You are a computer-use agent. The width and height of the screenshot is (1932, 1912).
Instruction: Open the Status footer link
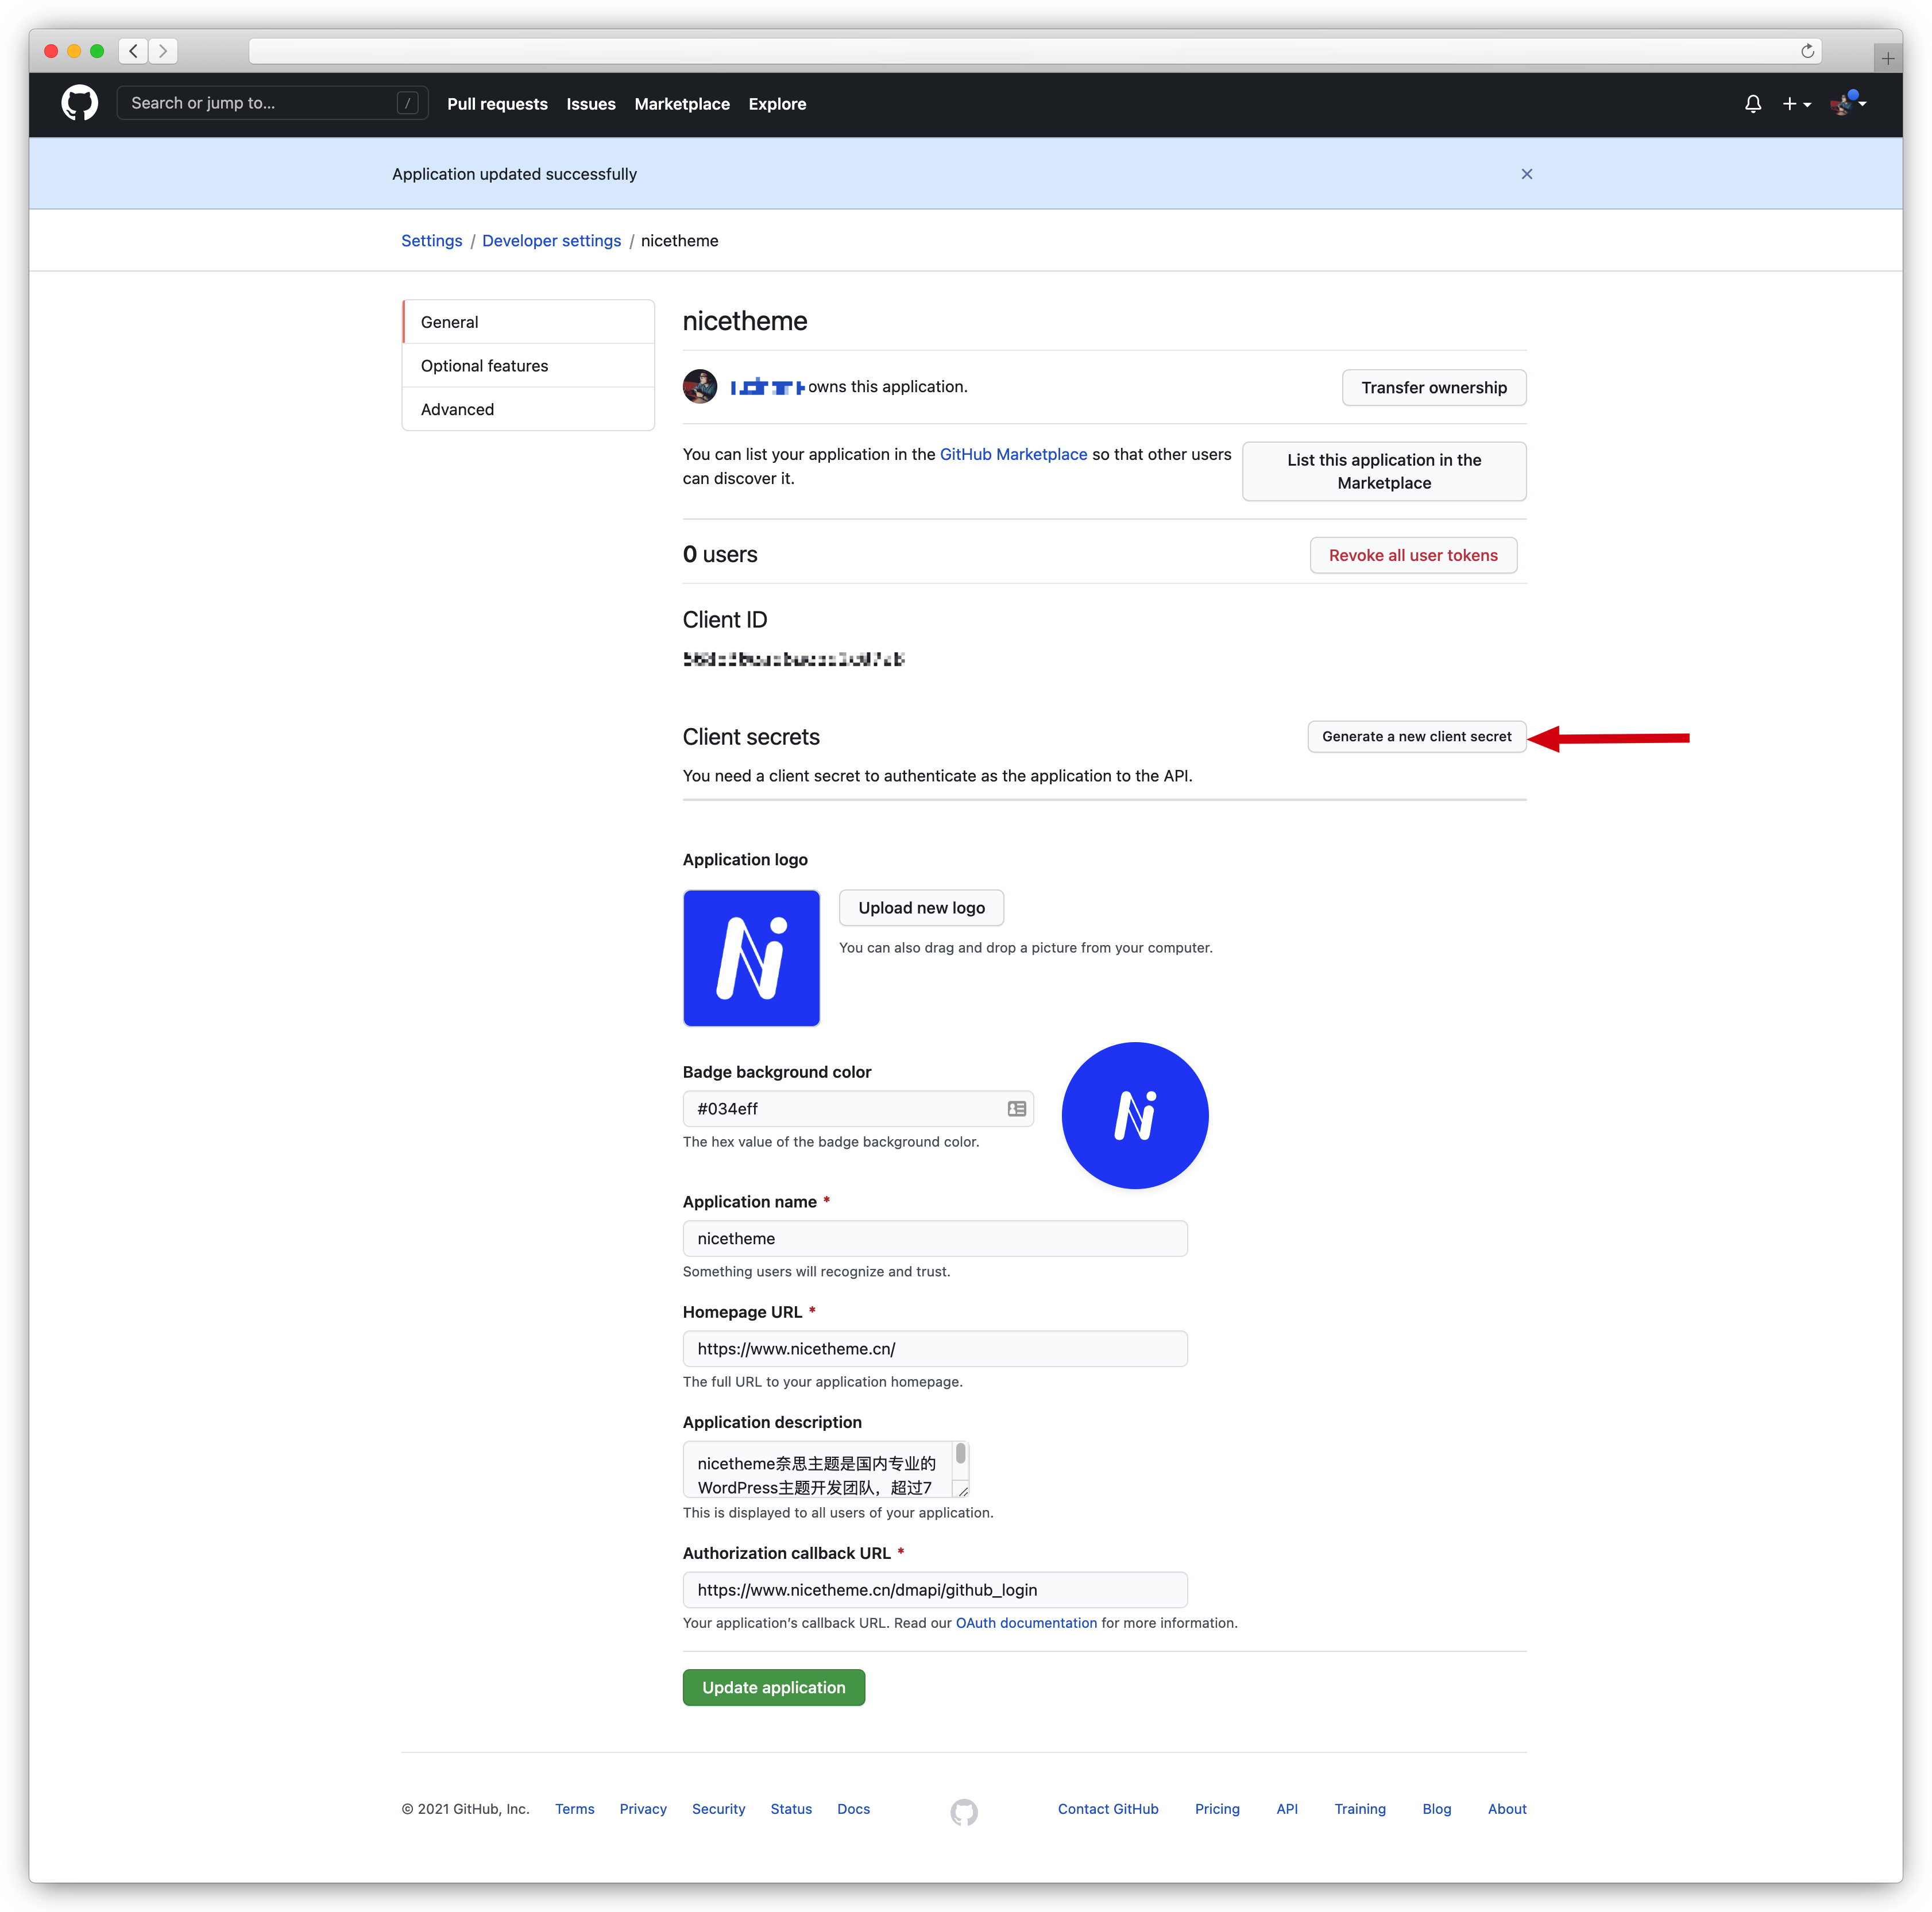[791, 1809]
